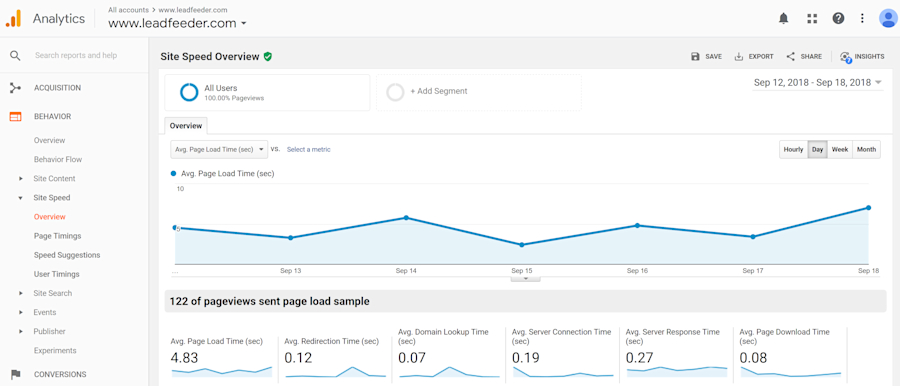Open the Behavior menu section
900x386 pixels.
52,117
